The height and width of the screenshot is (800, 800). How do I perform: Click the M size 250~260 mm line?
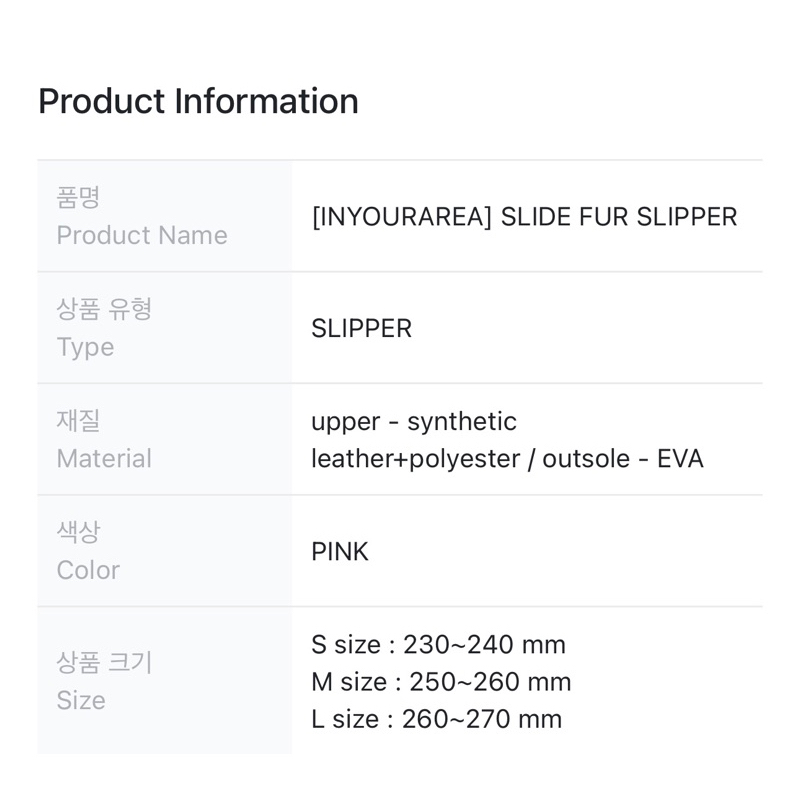tap(441, 682)
